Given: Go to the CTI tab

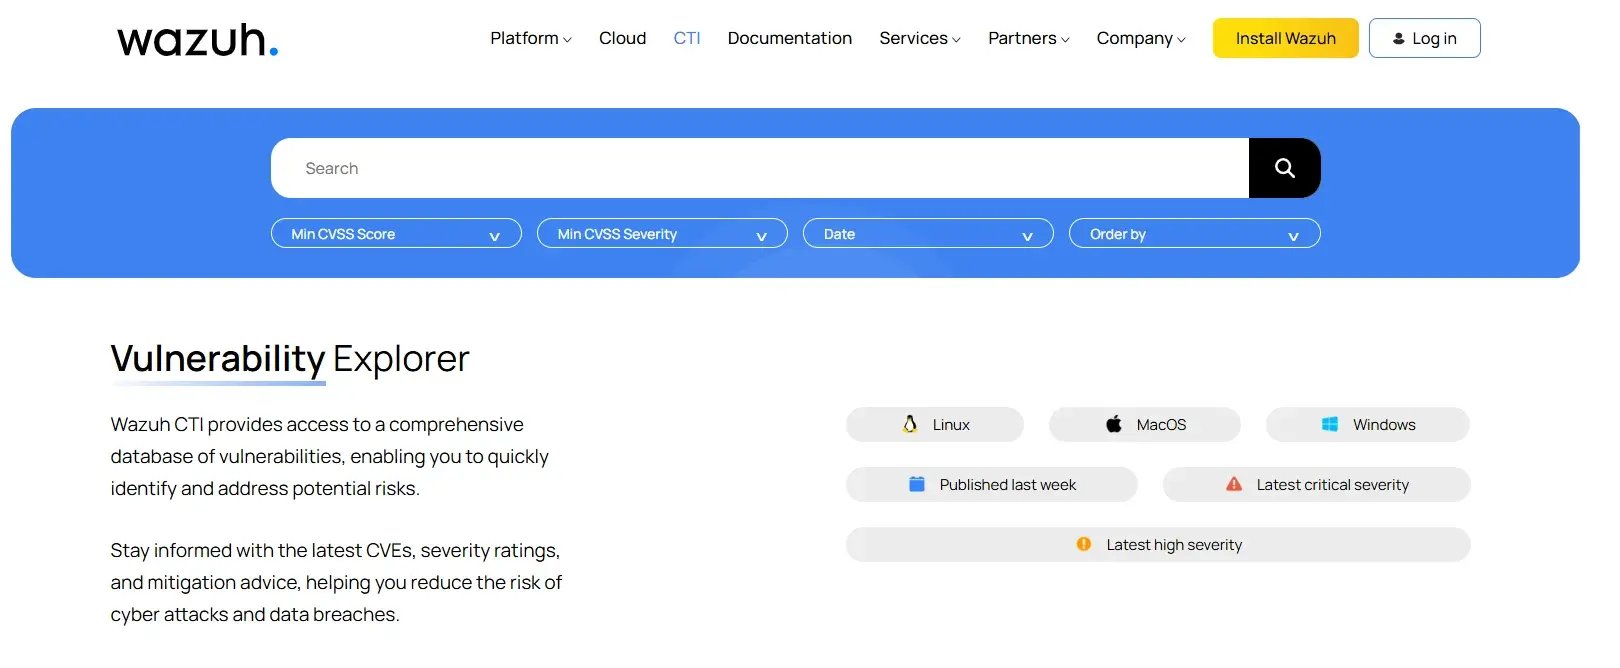Looking at the screenshot, I should coord(687,38).
